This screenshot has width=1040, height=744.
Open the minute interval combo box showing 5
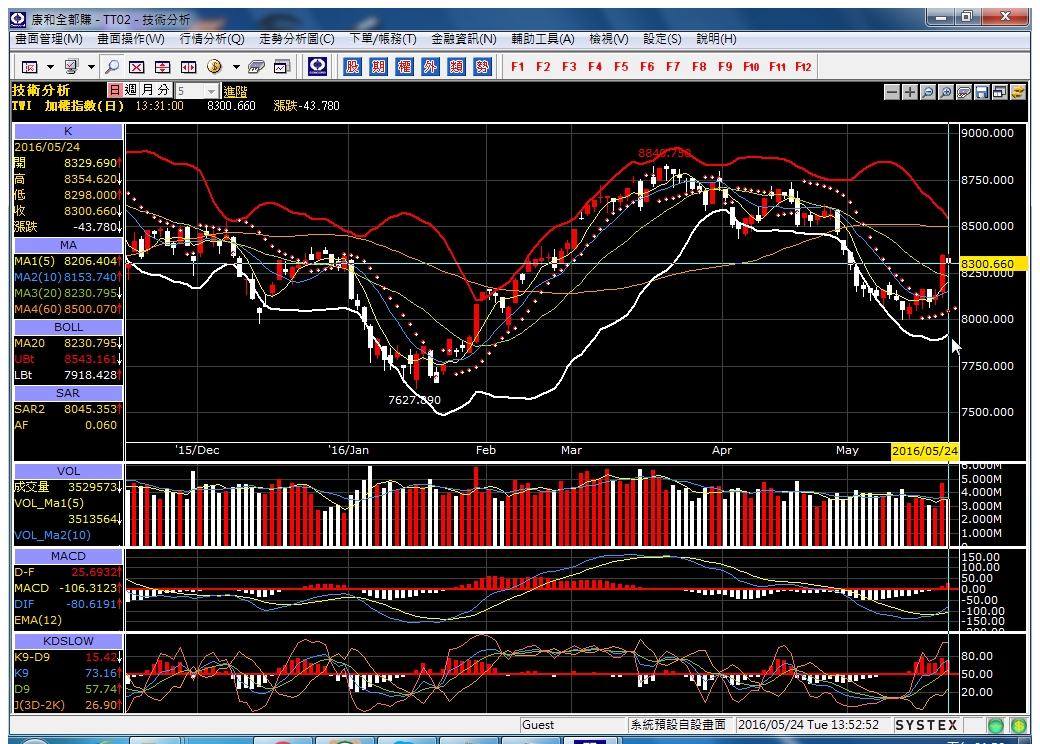point(197,91)
